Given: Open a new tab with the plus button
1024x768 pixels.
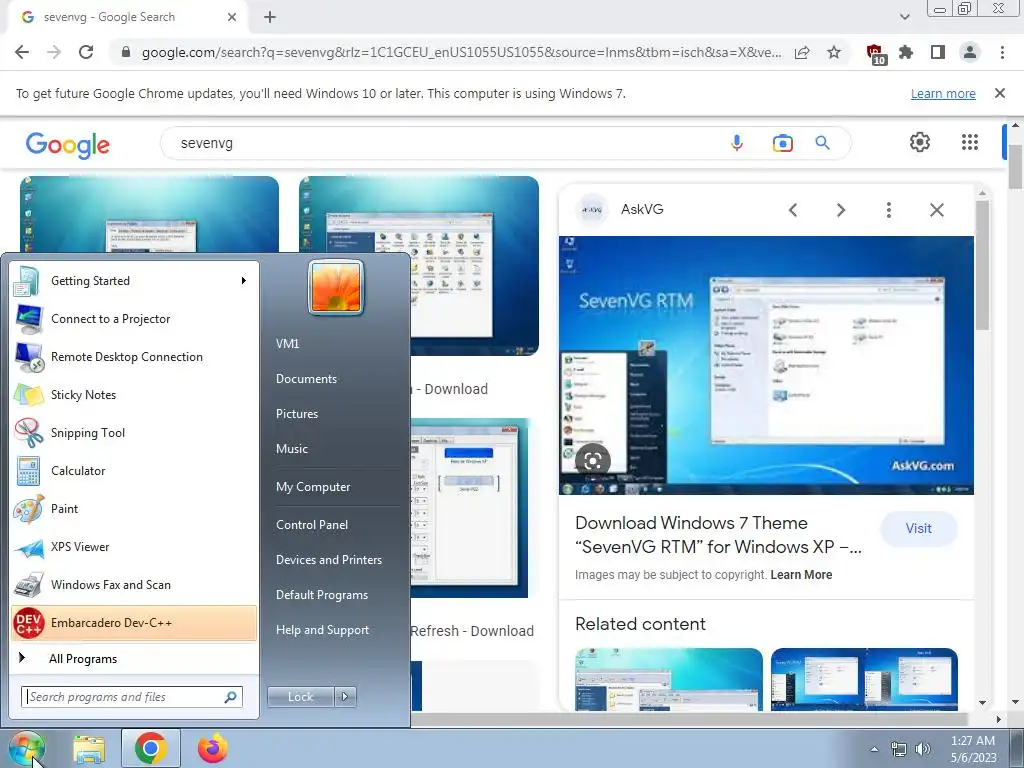Looking at the screenshot, I should tap(270, 17).
